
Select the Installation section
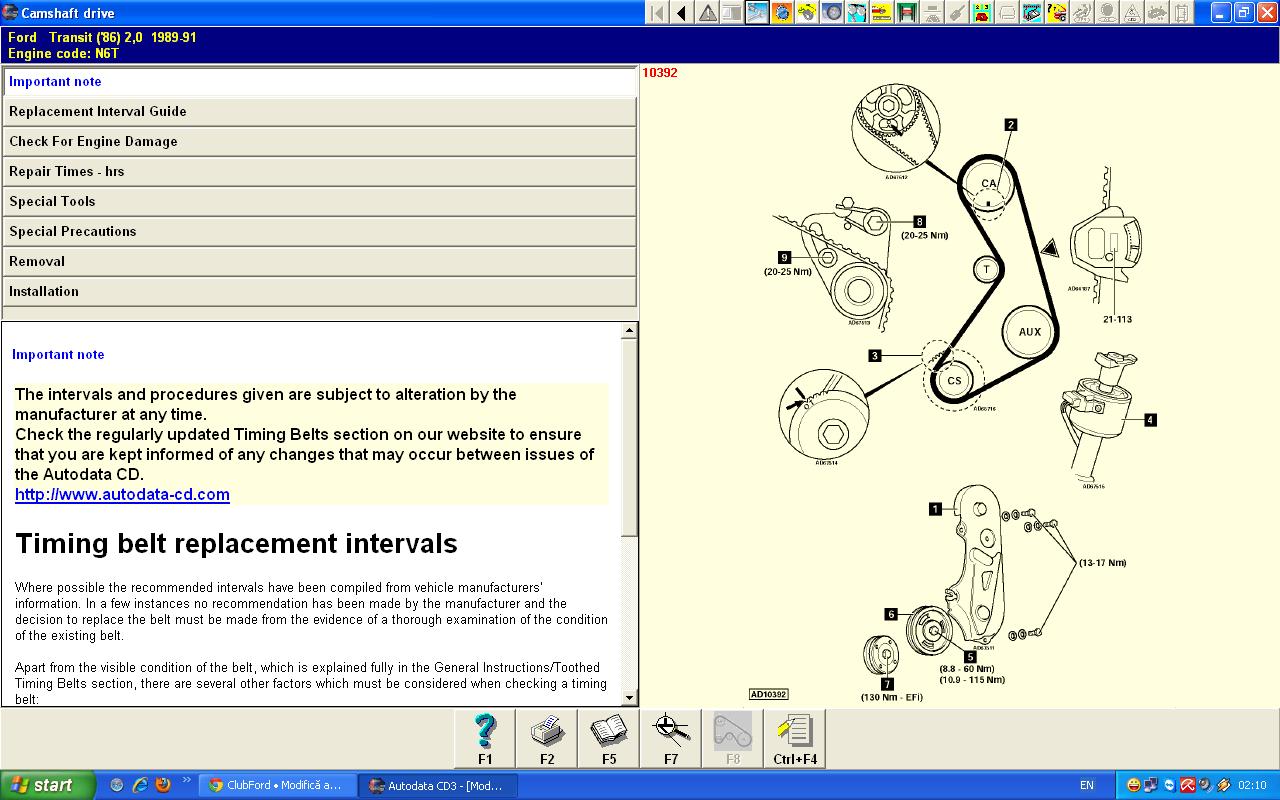[318, 292]
